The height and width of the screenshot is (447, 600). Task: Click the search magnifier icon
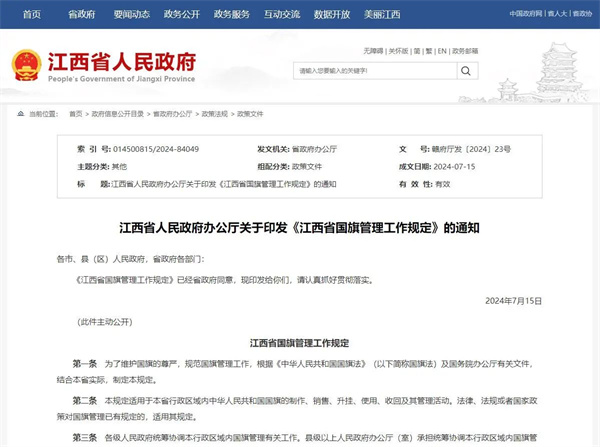pos(466,71)
